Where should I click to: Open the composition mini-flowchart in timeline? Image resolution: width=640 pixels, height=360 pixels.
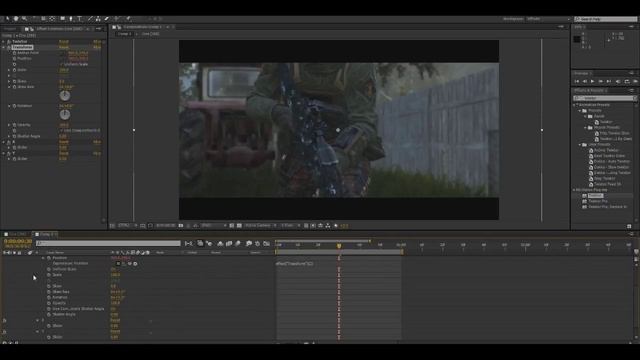tap(188, 244)
